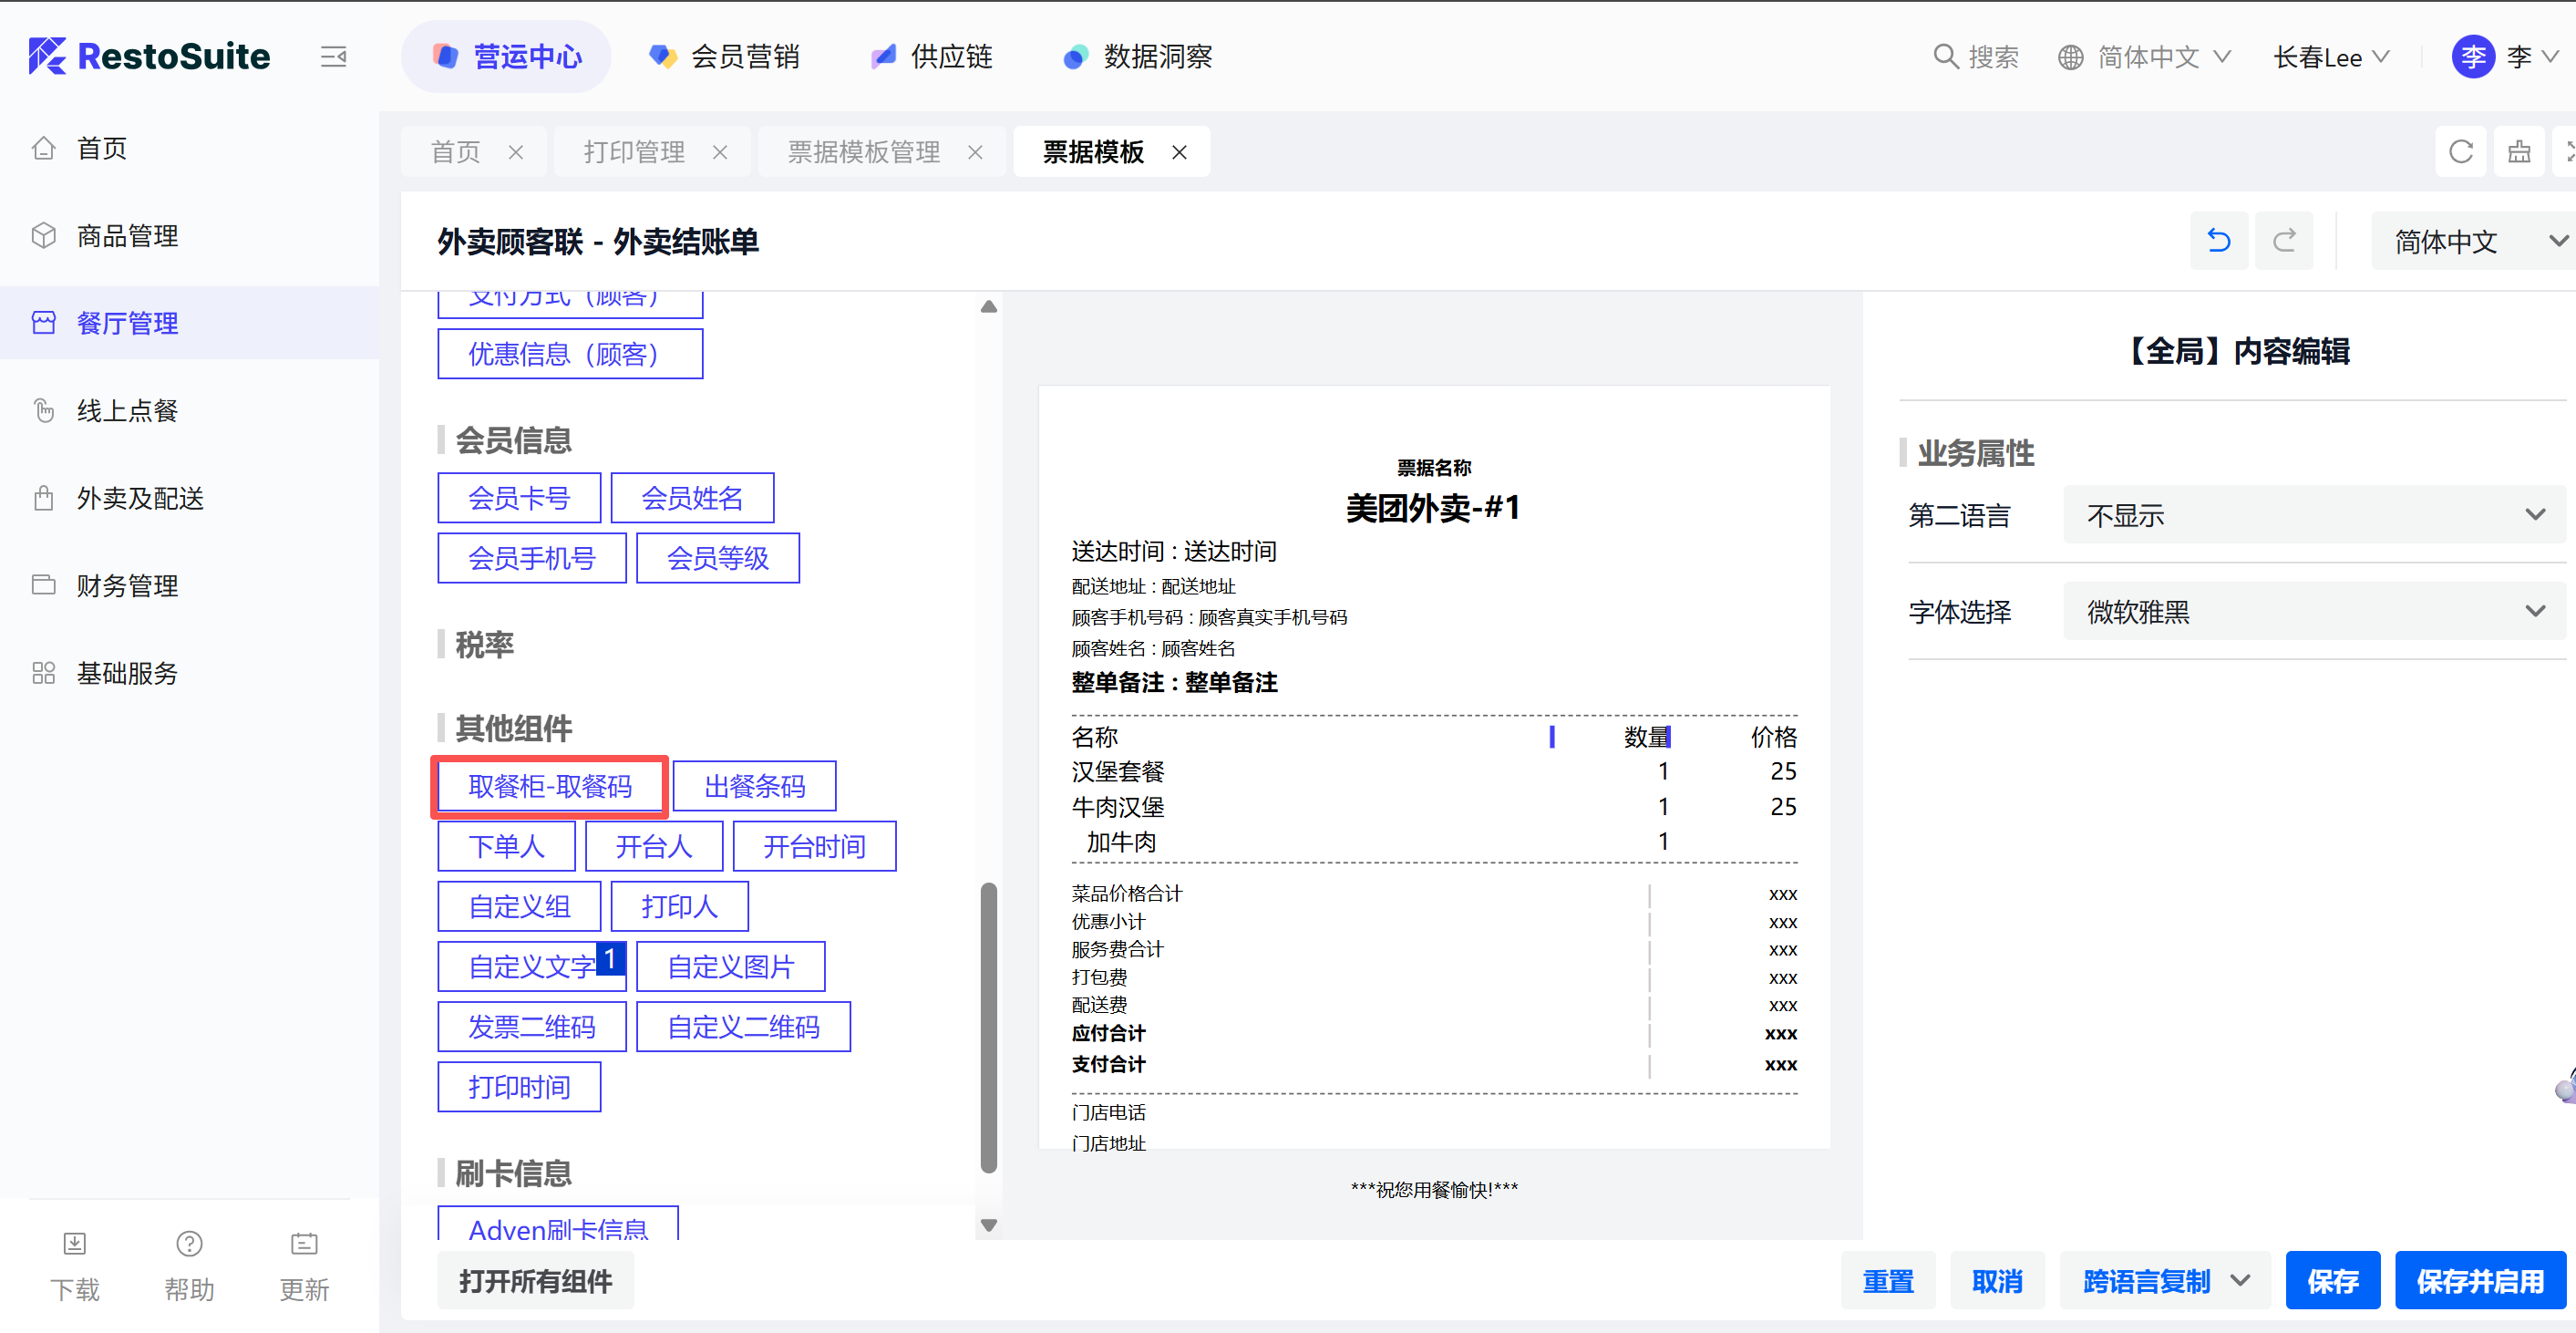Image resolution: width=2576 pixels, height=1333 pixels.
Task: Open the 第二语言 dropdown
Action: (x=2313, y=515)
